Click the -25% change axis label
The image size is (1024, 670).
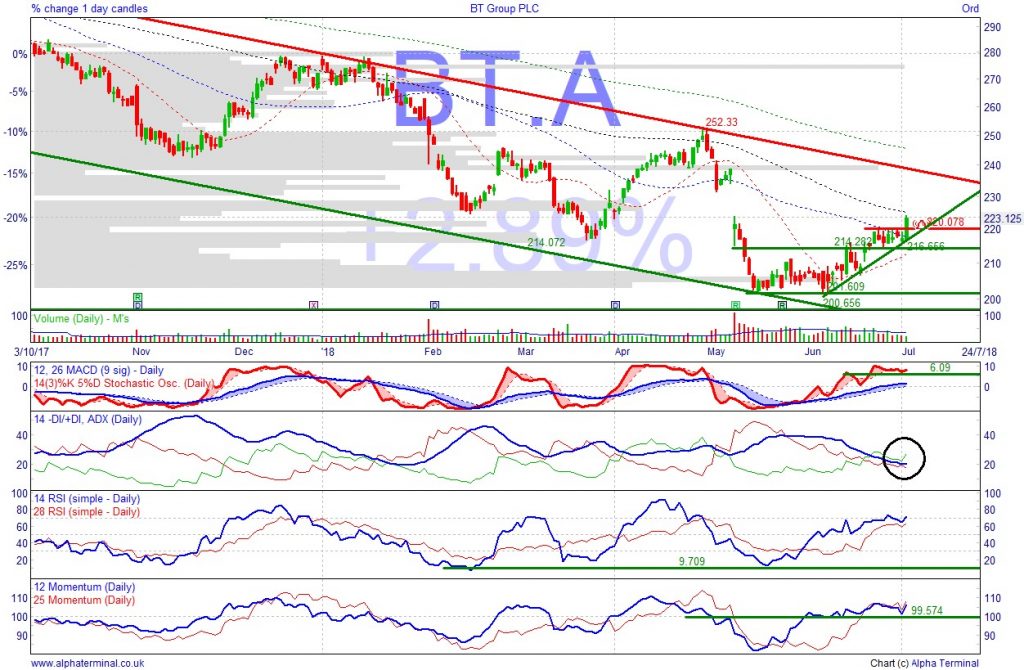point(16,265)
